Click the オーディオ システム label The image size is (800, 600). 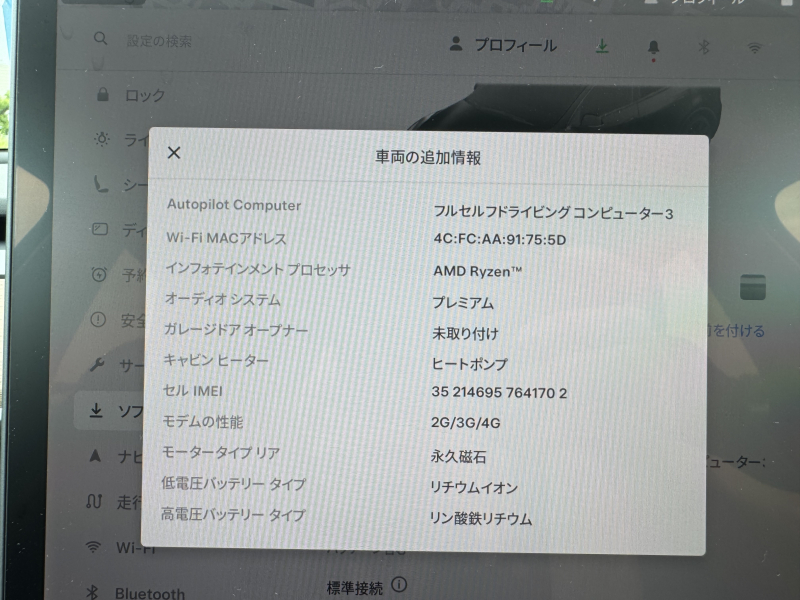tap(223, 299)
